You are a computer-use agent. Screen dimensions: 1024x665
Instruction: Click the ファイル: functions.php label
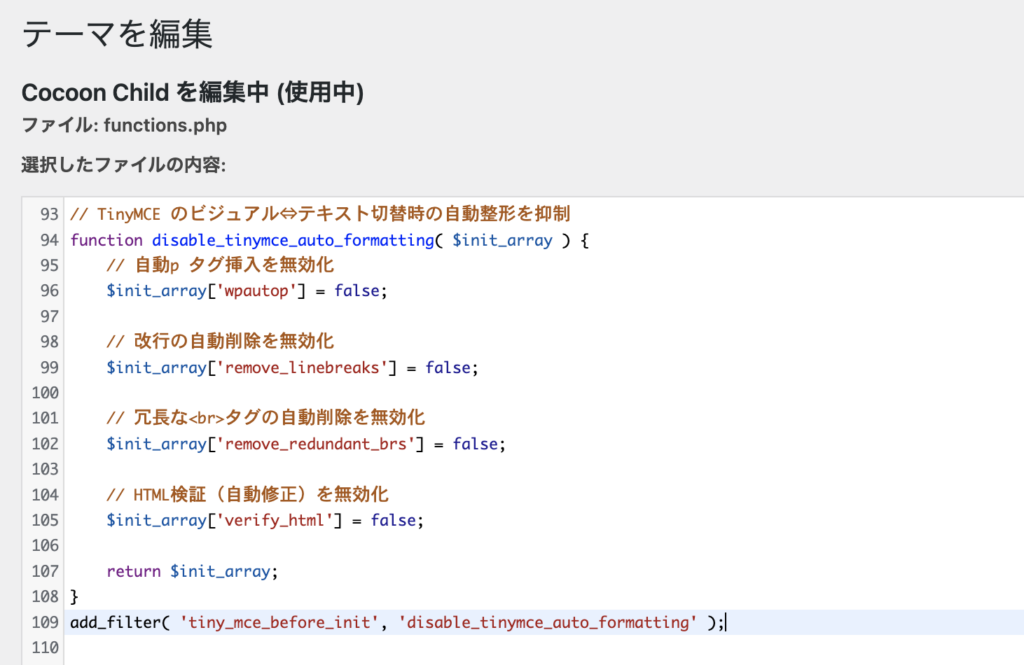(x=123, y=125)
